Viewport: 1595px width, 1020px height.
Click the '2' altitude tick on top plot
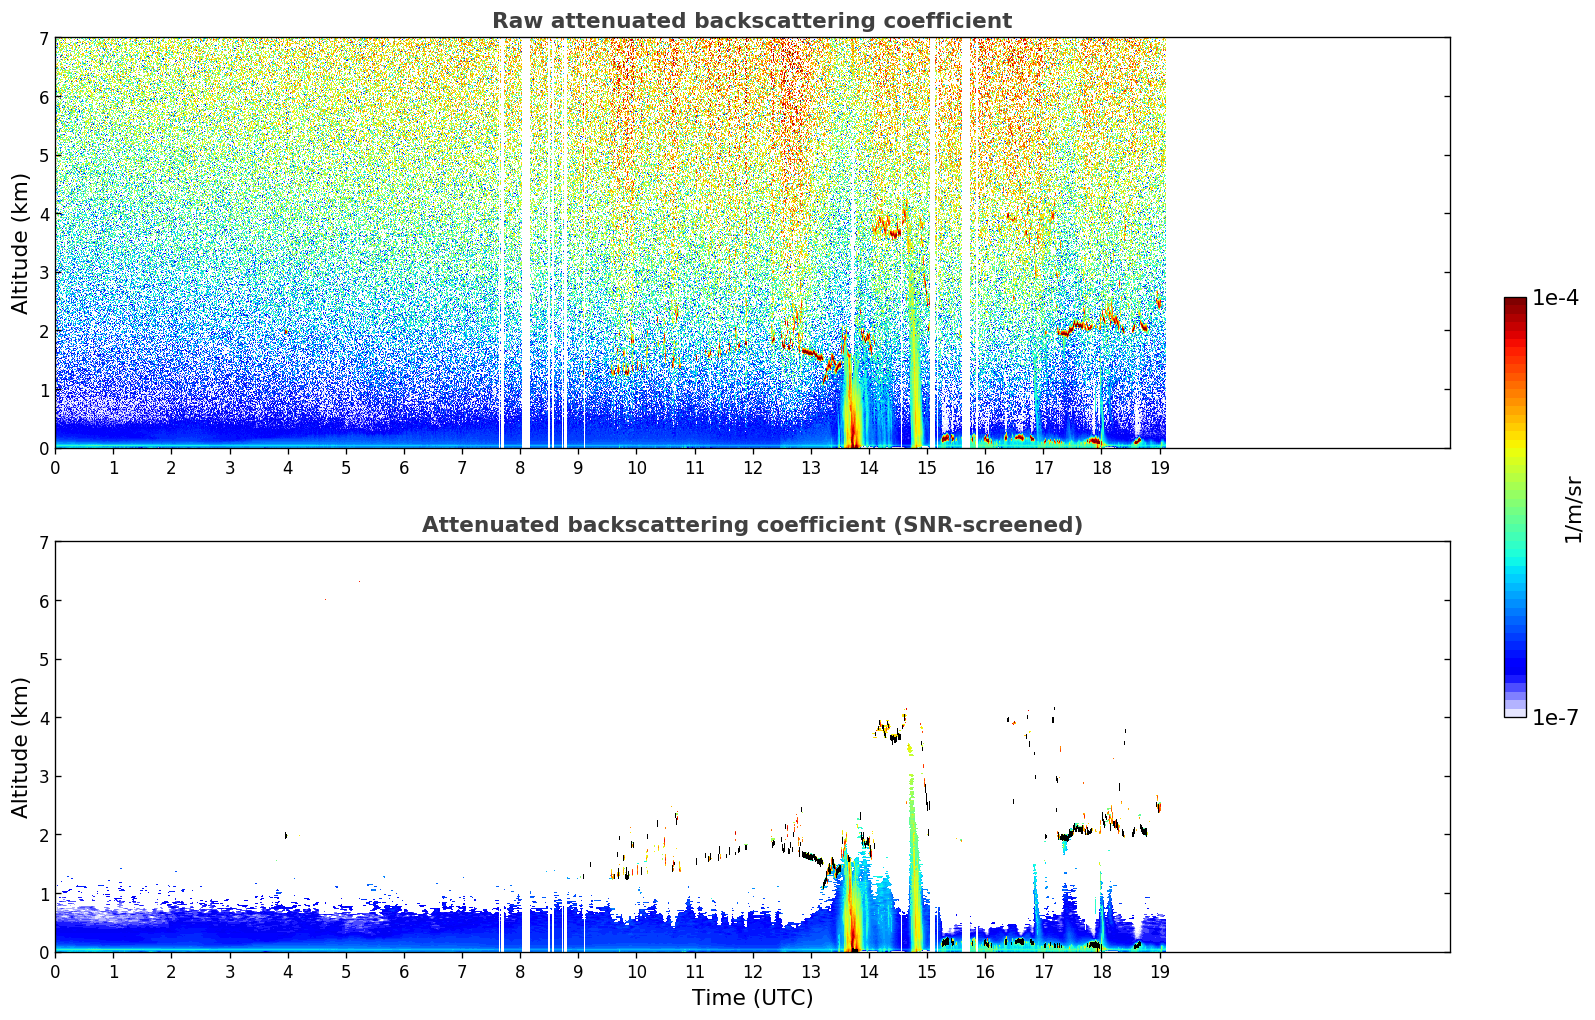tap(44, 331)
